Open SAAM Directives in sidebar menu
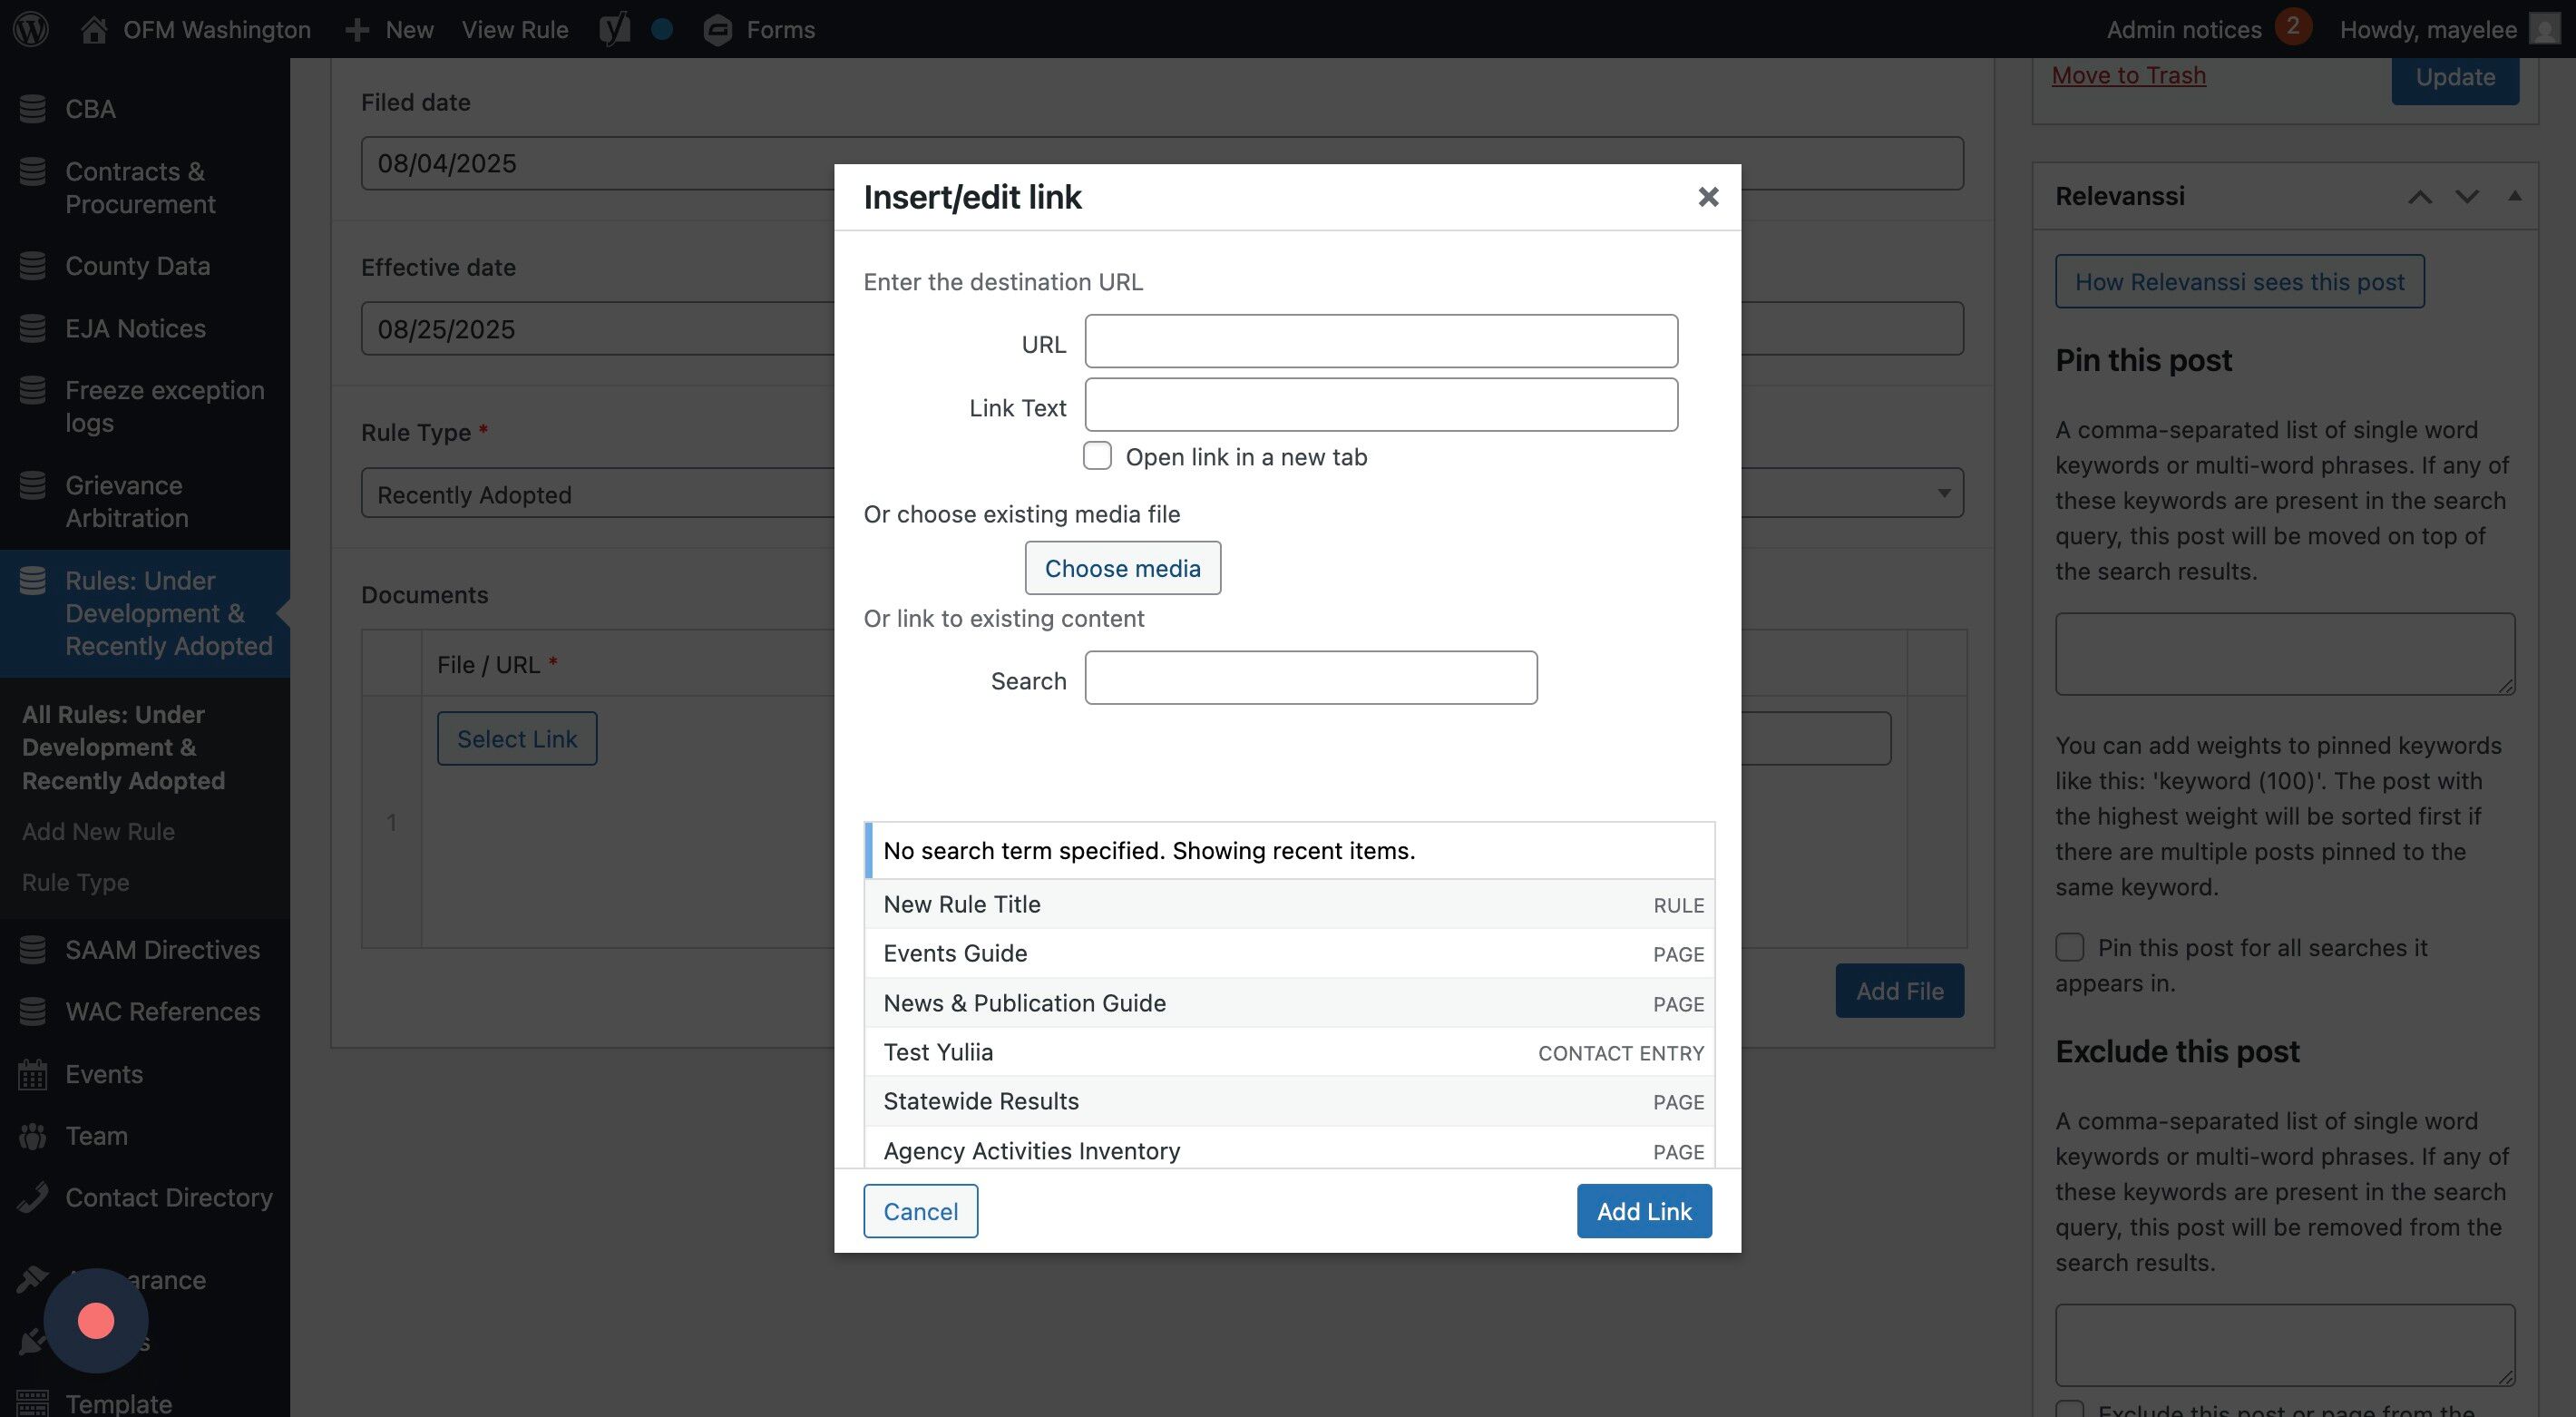Screen dimensions: 2576x1417 tap(162, 949)
